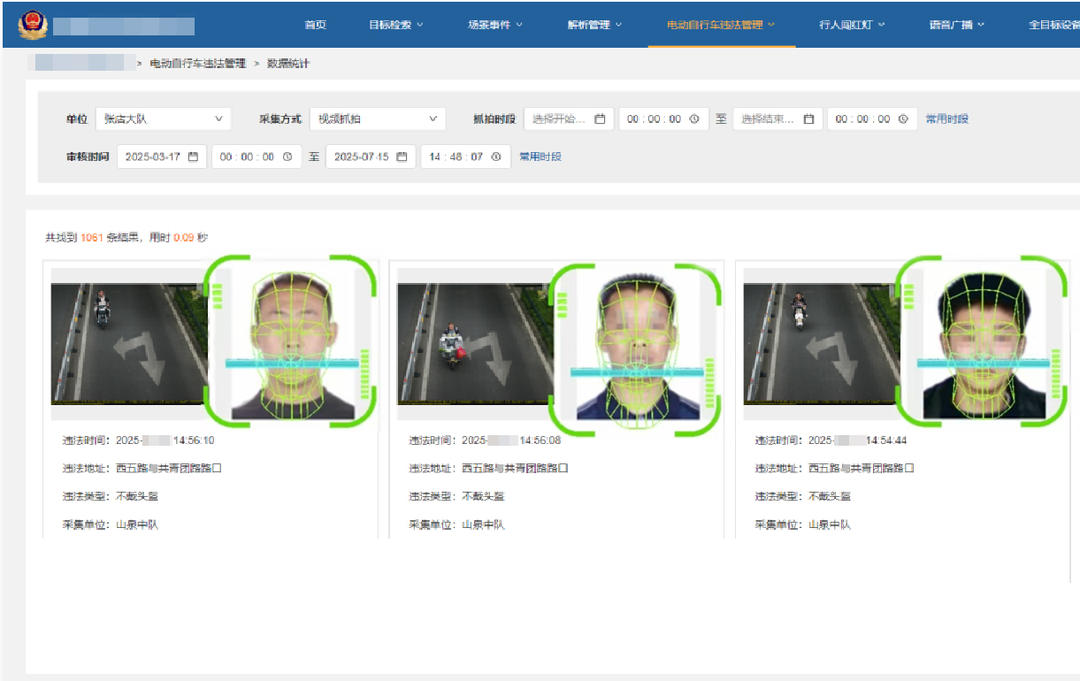Click 电动自行车违法管理 in the breadcrumb
Image resolution: width=1080 pixels, height=681 pixels.
coord(197,63)
